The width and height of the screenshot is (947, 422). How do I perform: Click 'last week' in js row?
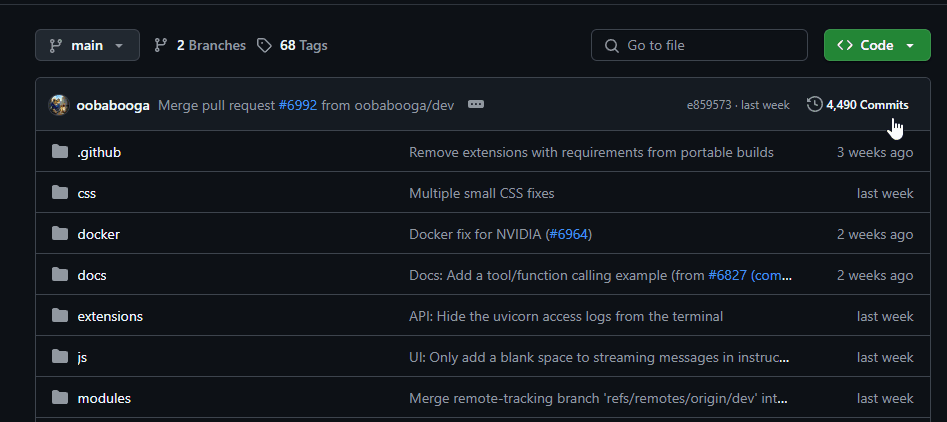885,357
